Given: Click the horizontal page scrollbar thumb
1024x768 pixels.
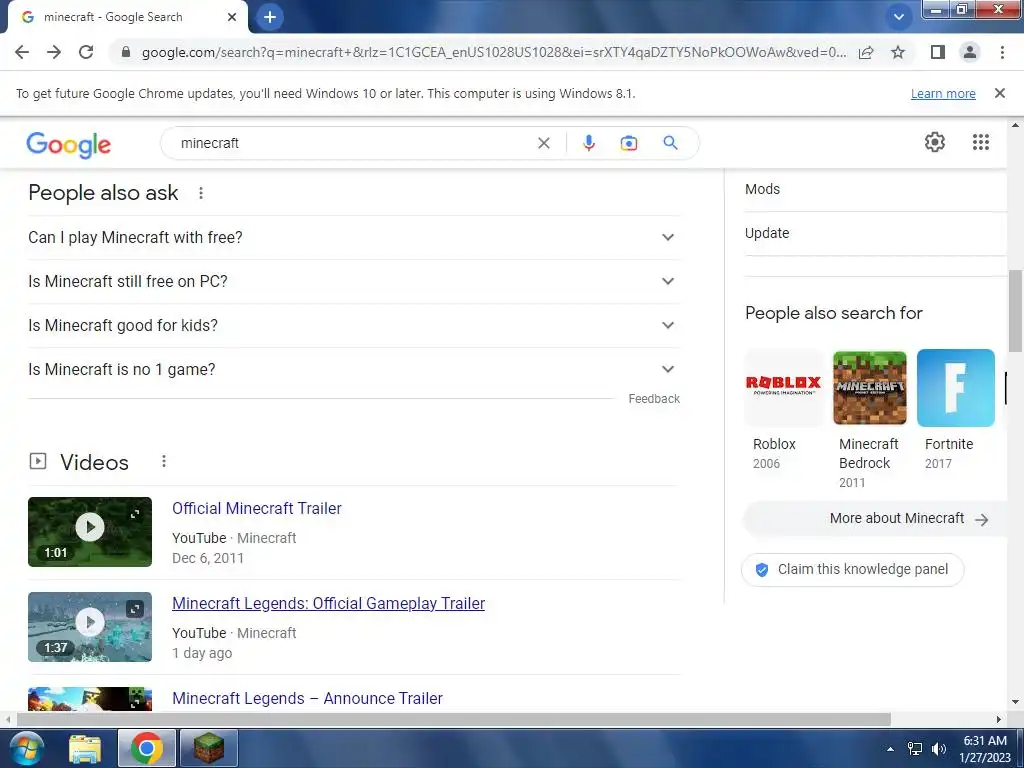Looking at the screenshot, I should 453,719.
